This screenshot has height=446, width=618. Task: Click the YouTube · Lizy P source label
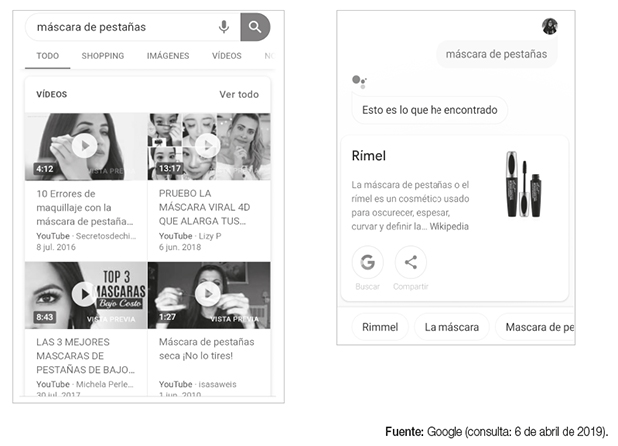pyautogui.click(x=190, y=236)
